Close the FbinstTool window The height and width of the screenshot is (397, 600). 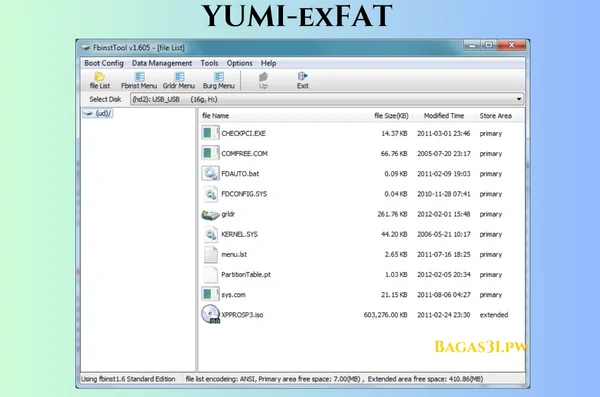[x=512, y=45]
